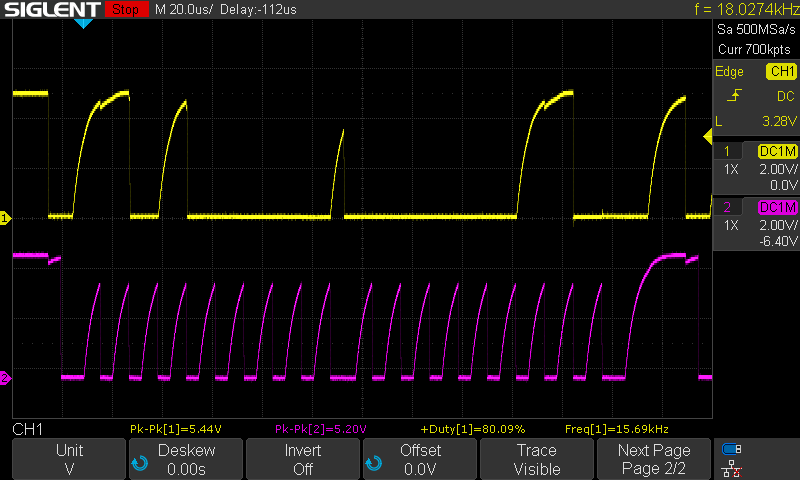Click the Offset rotary knob icon
Screen dimensions: 800x480
[x=373, y=463]
